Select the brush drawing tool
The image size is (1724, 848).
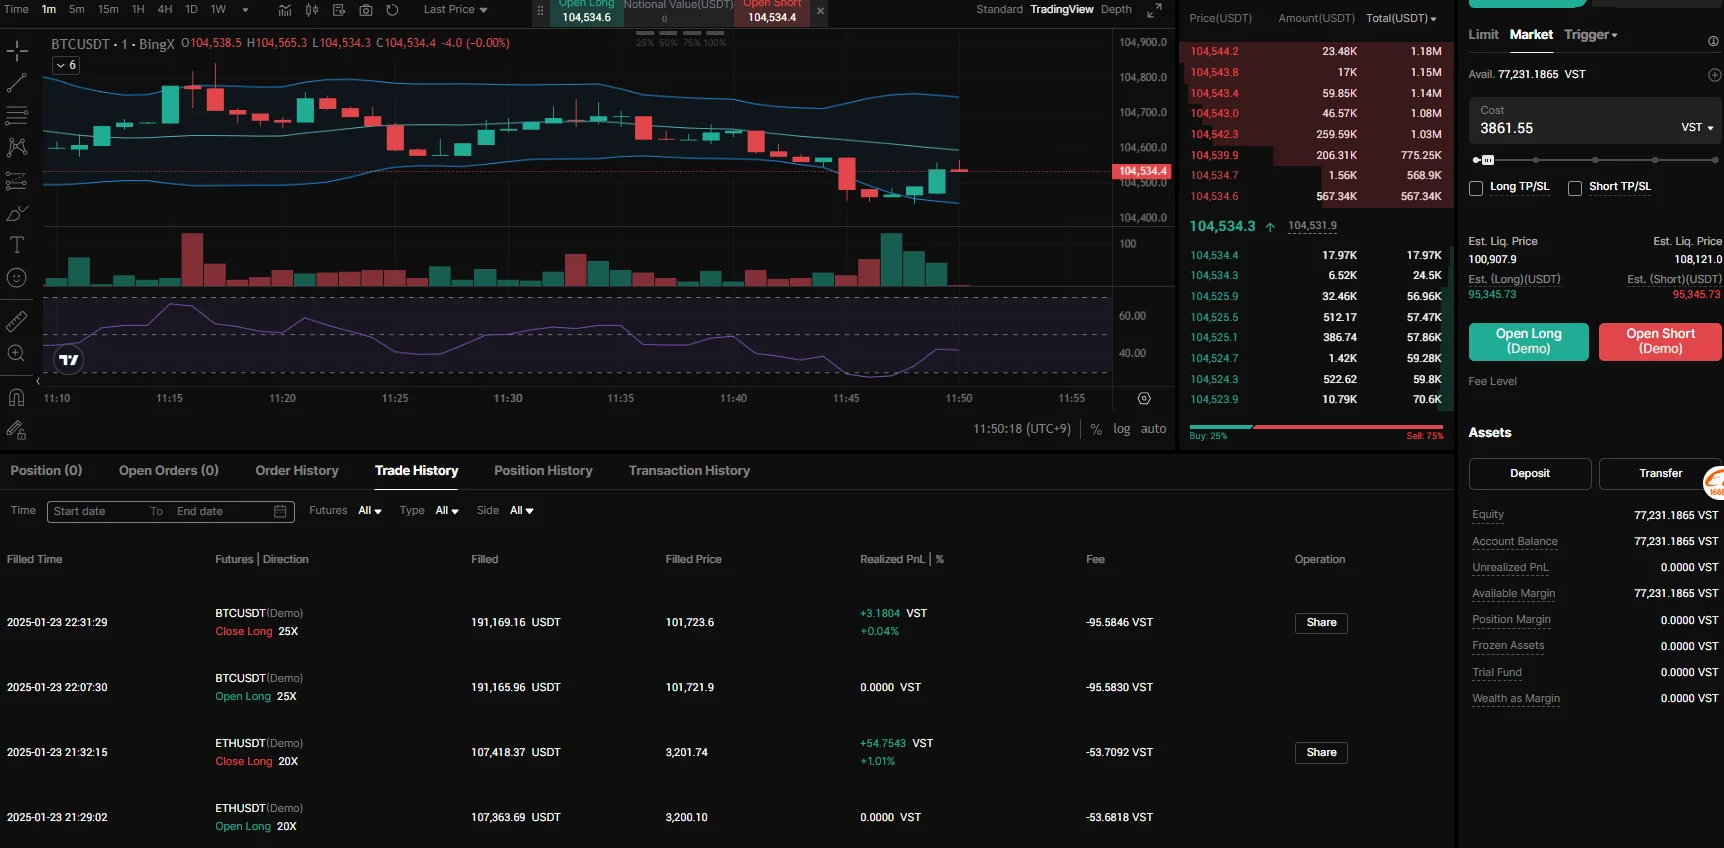(x=17, y=213)
